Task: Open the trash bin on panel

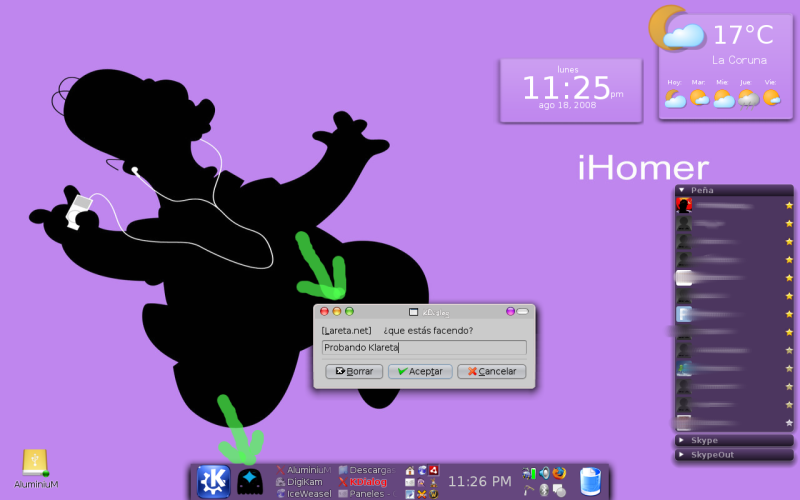Action: click(590, 481)
